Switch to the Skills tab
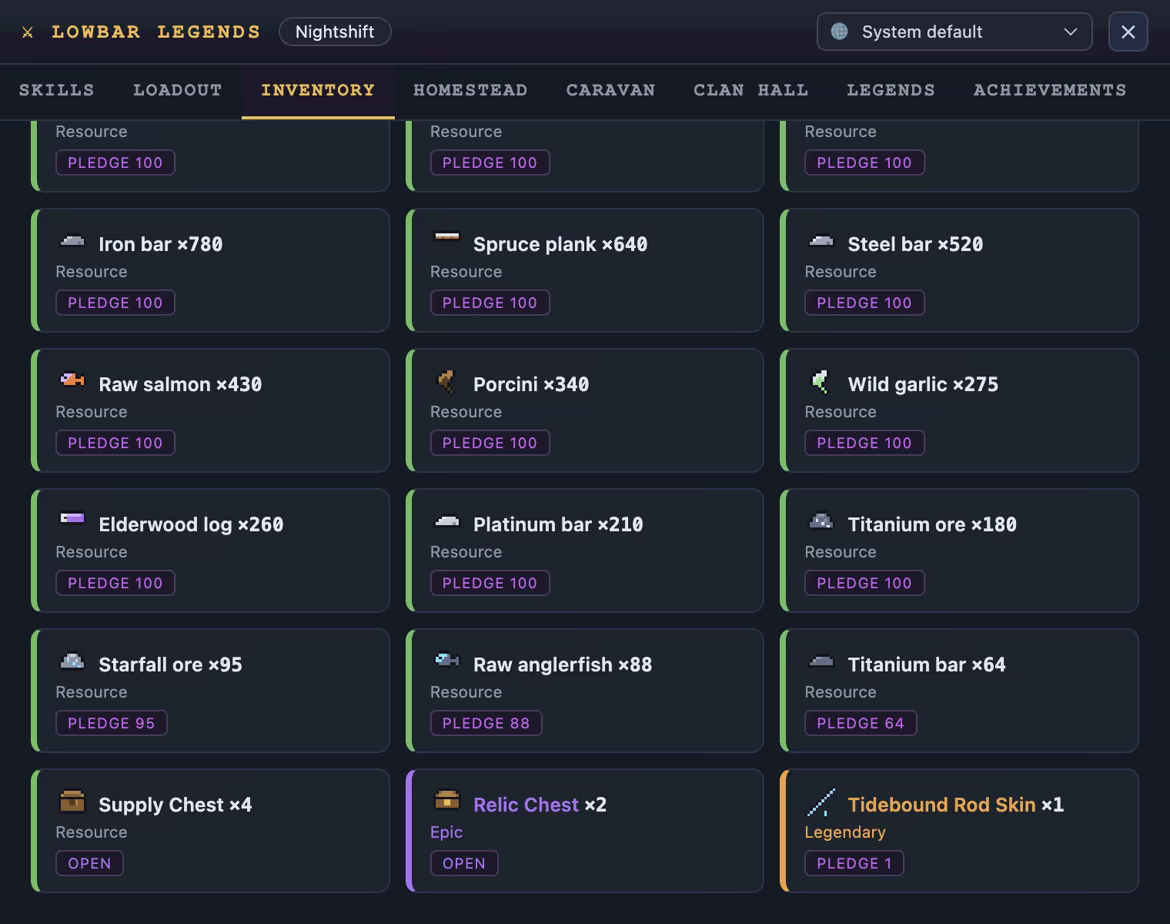This screenshot has height=924, width=1170. [57, 90]
